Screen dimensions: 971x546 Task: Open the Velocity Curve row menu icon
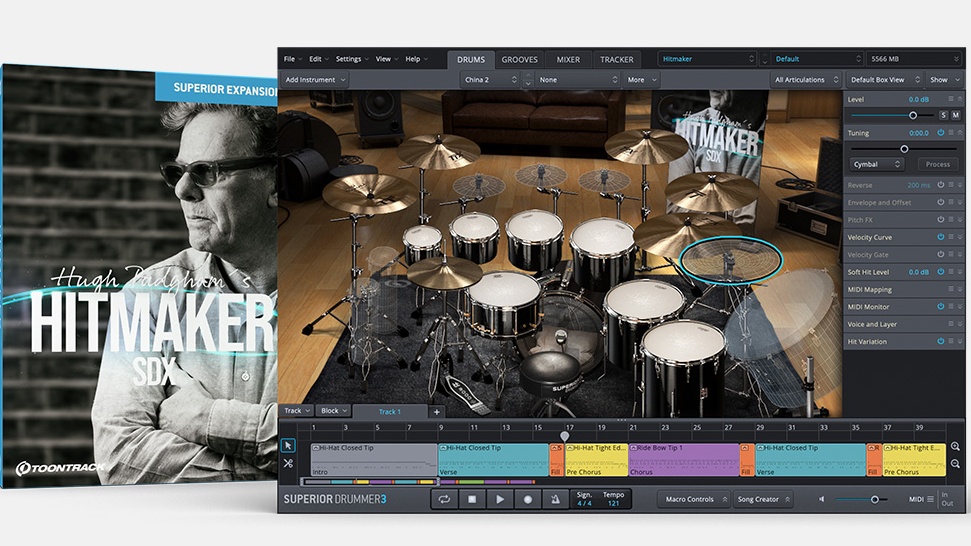point(951,237)
